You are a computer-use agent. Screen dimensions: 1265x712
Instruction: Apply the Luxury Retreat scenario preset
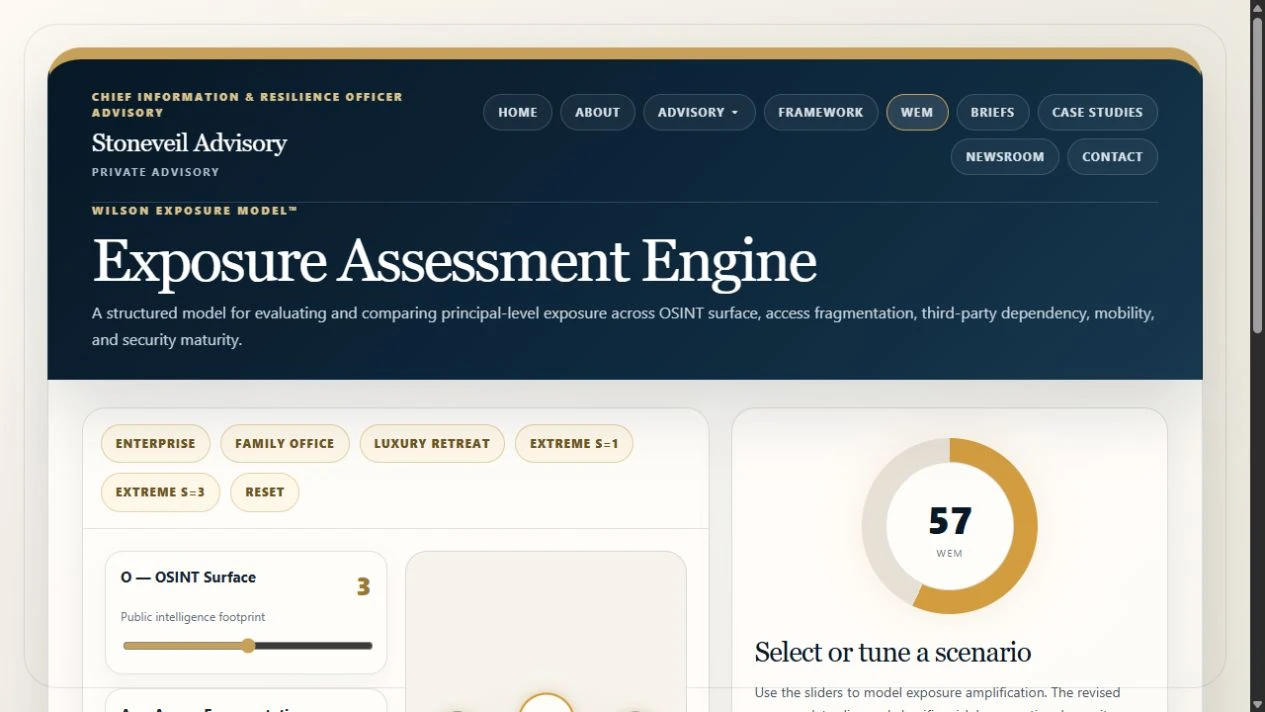[x=432, y=443]
